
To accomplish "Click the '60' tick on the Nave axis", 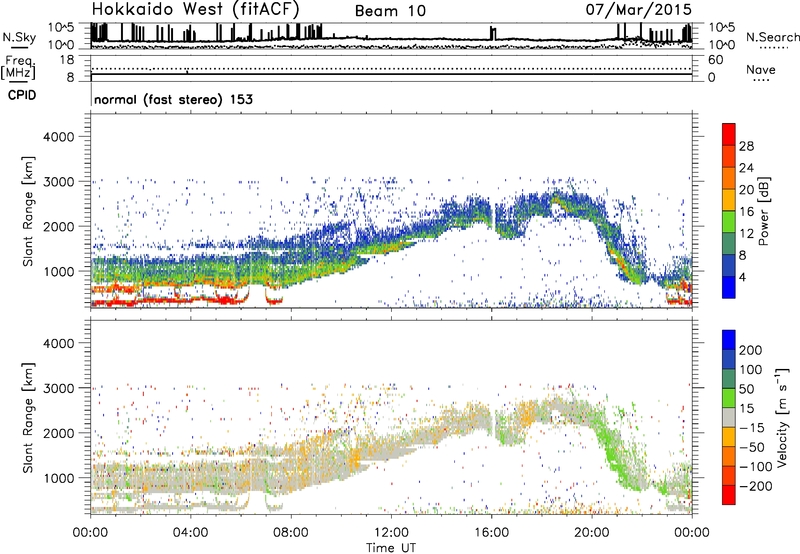I will (715, 60).
